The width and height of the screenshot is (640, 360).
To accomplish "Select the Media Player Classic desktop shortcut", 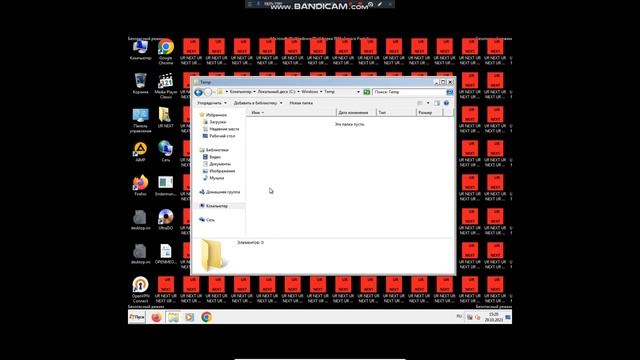I will click(x=166, y=86).
